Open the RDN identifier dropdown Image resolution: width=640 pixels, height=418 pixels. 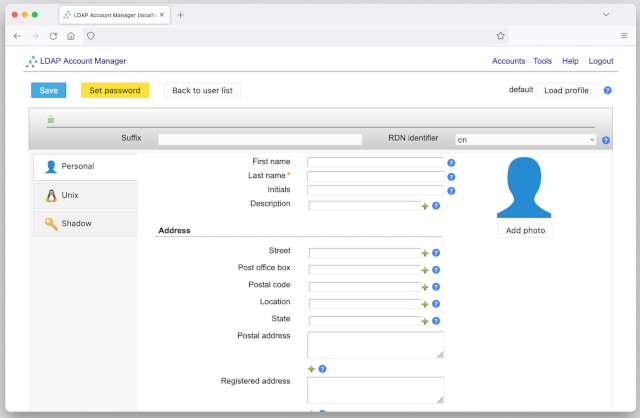coord(525,140)
